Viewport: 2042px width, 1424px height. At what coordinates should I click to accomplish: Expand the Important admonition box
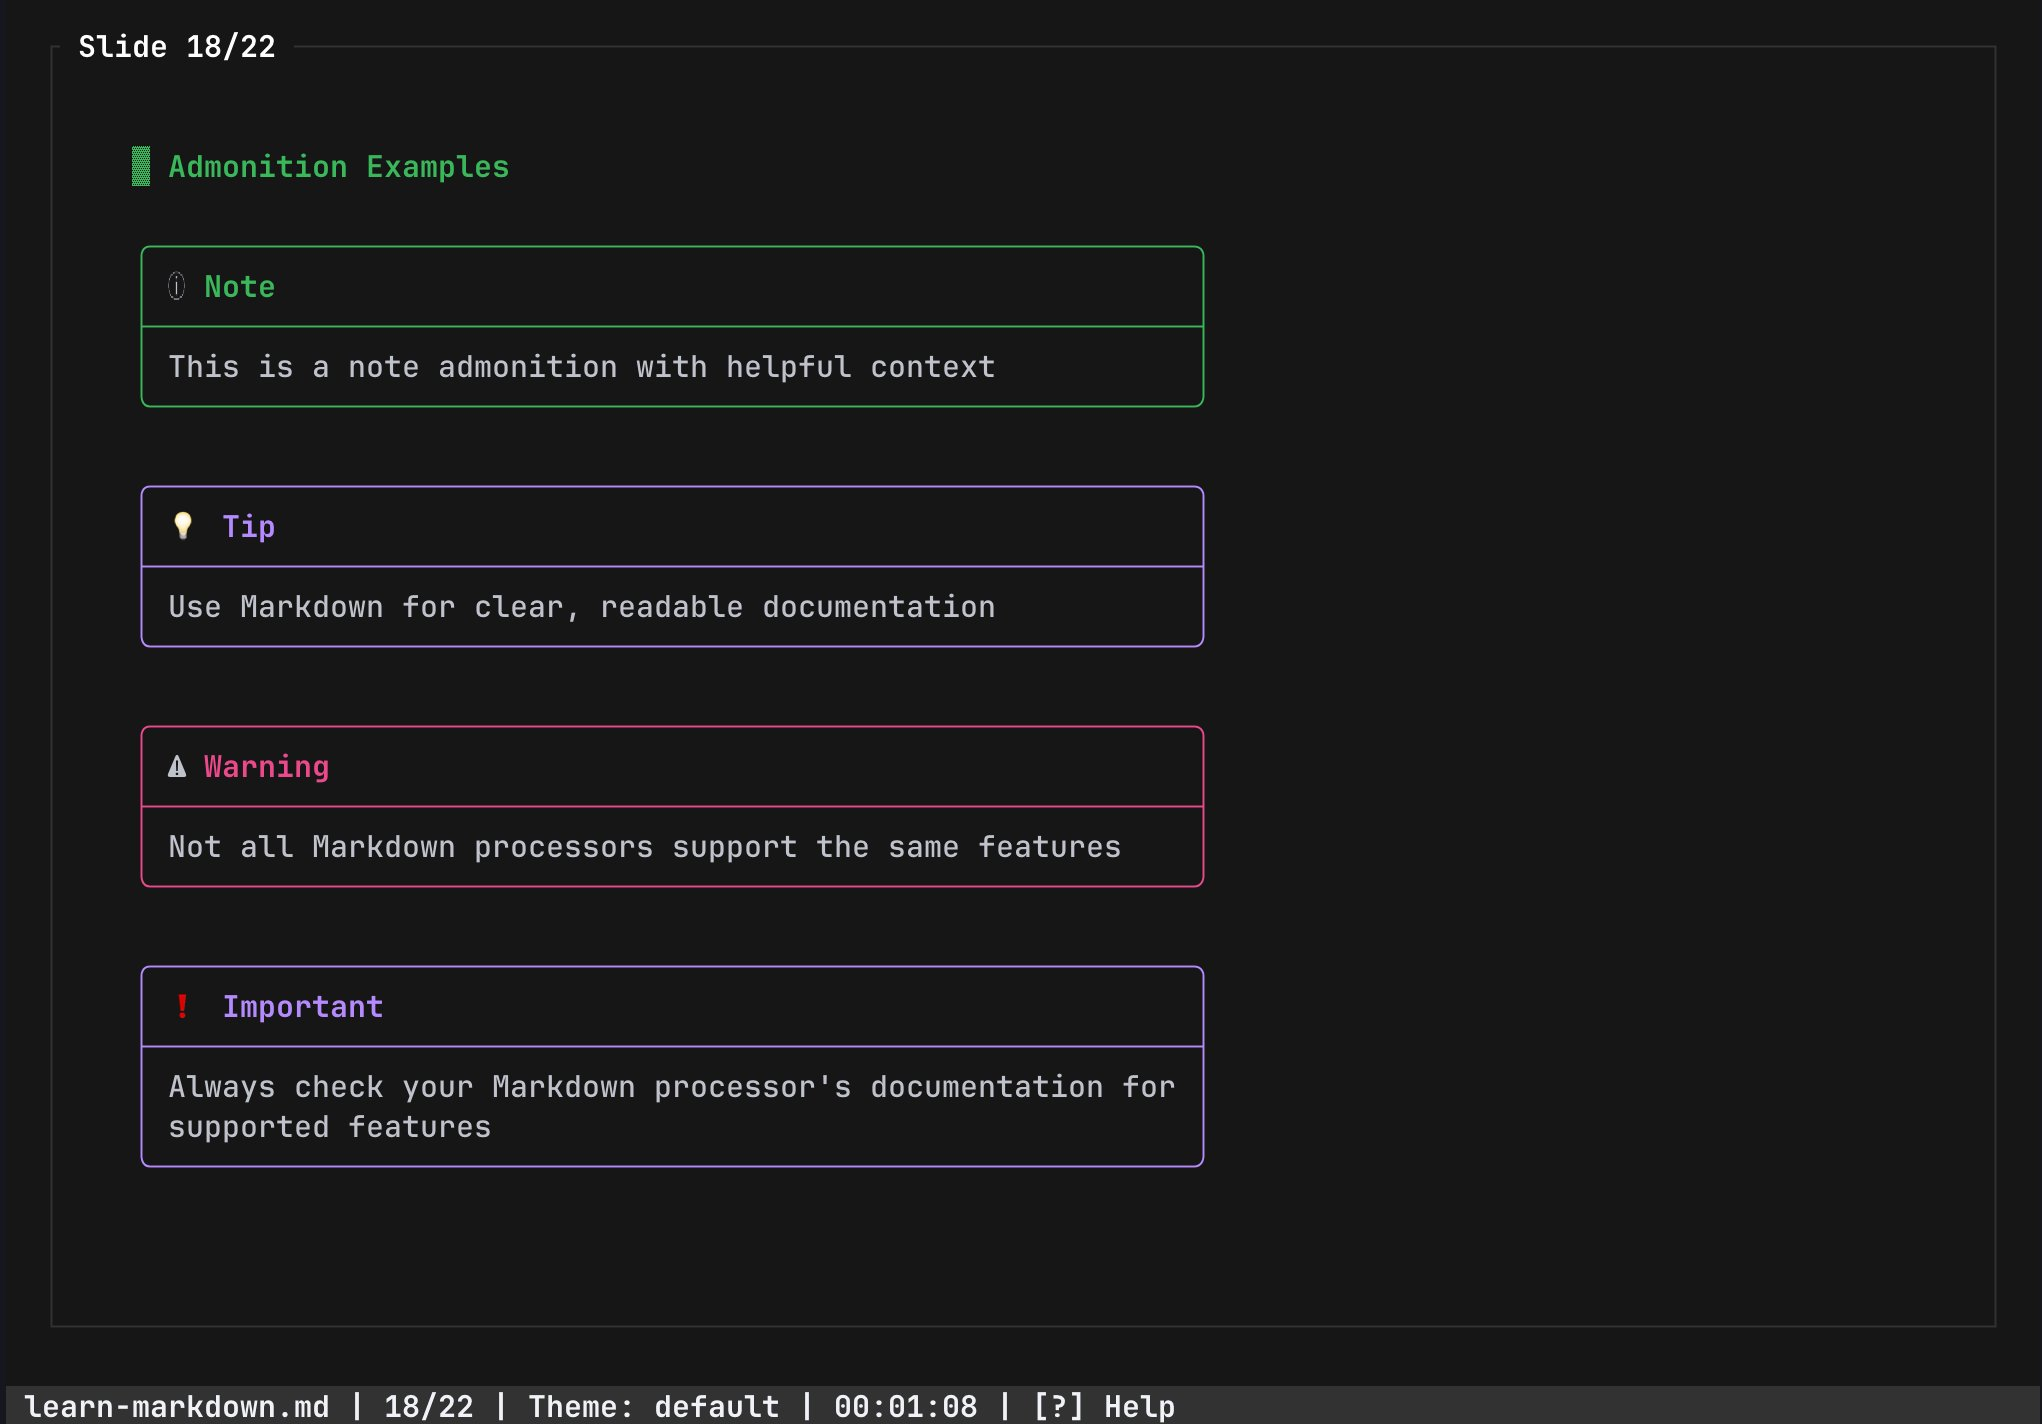click(303, 1006)
